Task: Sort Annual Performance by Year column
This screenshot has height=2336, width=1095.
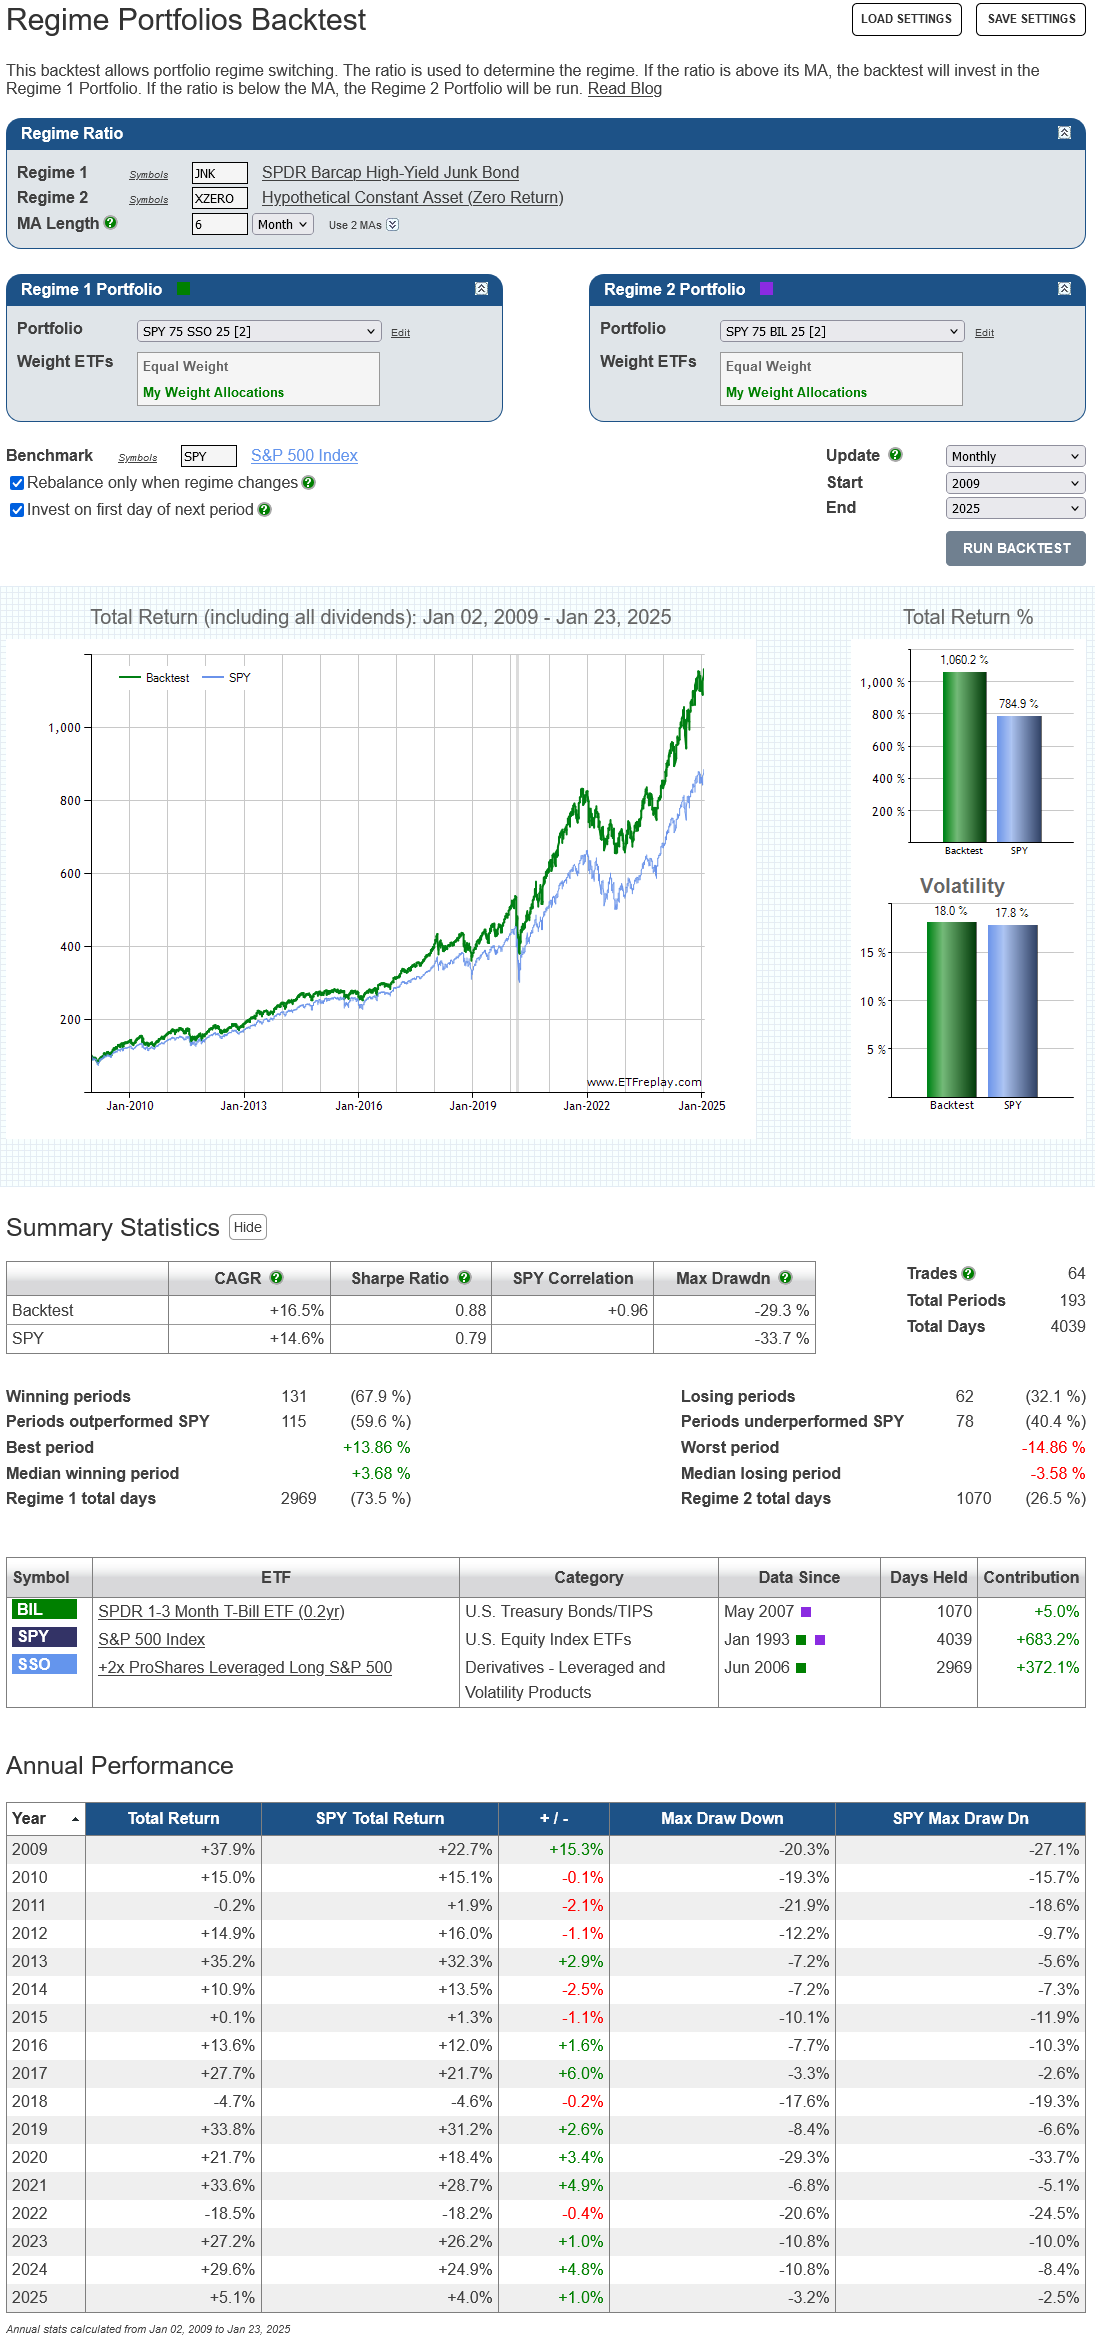Action: point(45,1819)
